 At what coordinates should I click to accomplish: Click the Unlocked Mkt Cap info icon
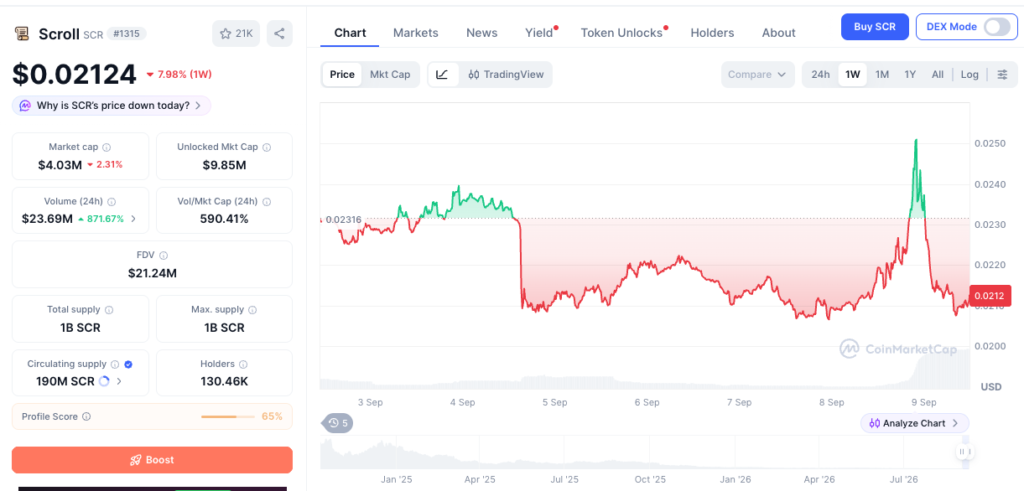[x=267, y=148]
